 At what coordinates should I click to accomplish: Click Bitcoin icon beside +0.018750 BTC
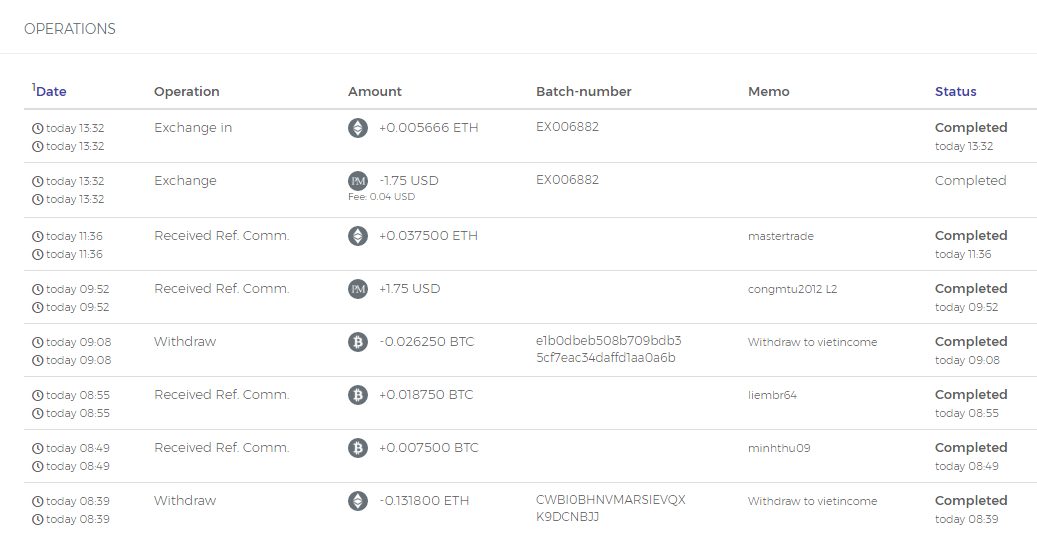[x=357, y=395]
